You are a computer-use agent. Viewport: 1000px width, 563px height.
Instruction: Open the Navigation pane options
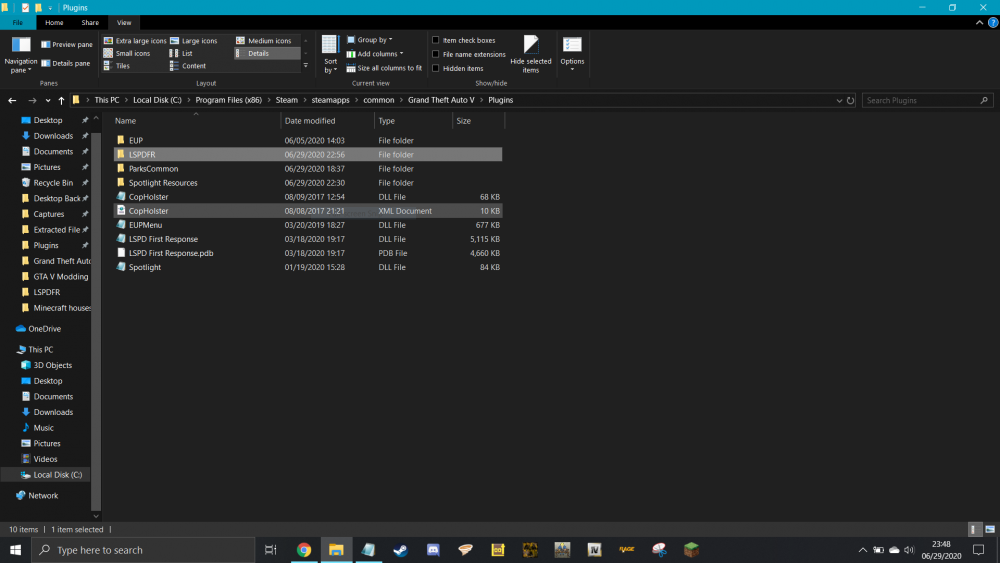pos(20,55)
